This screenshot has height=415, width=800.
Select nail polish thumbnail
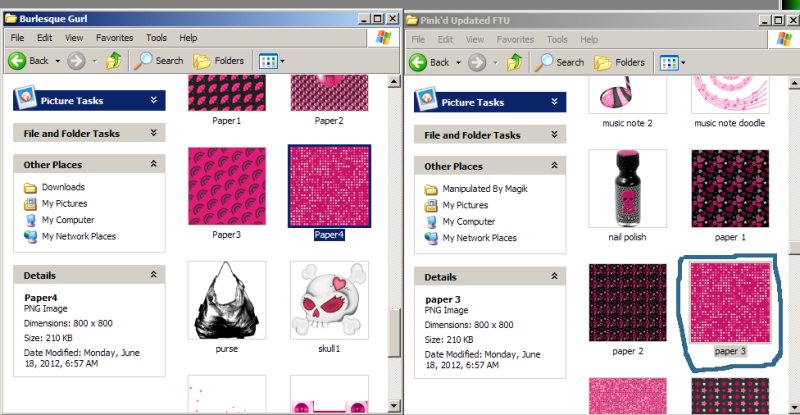(x=627, y=188)
